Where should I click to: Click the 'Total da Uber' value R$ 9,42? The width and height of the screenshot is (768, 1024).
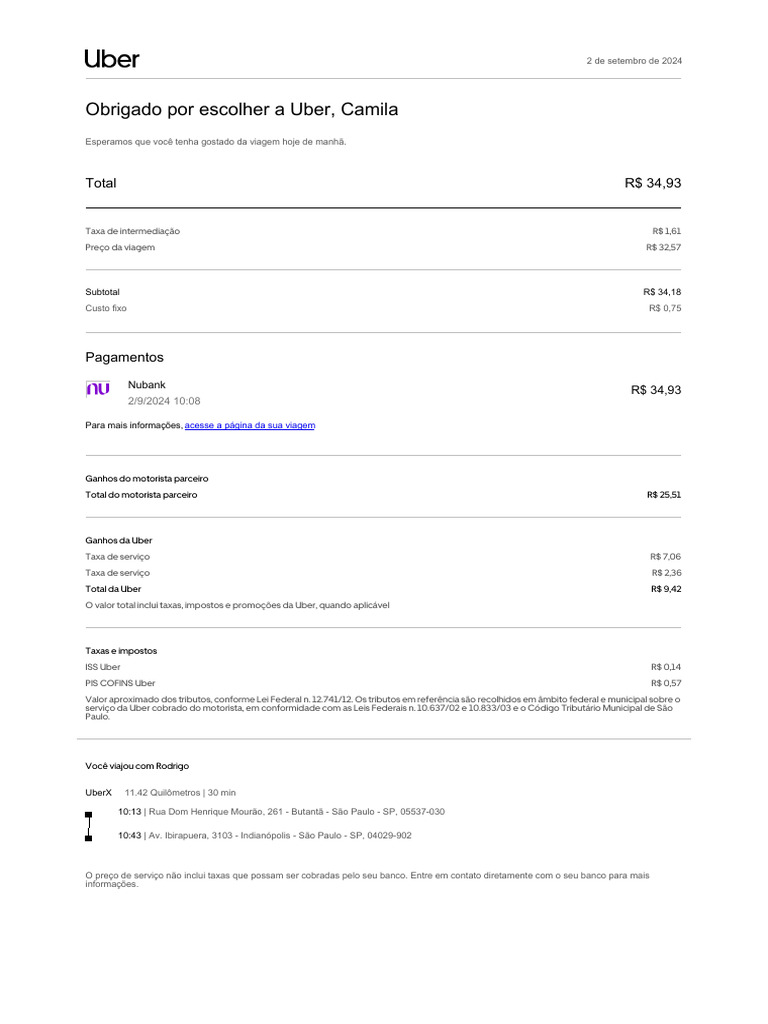point(666,589)
